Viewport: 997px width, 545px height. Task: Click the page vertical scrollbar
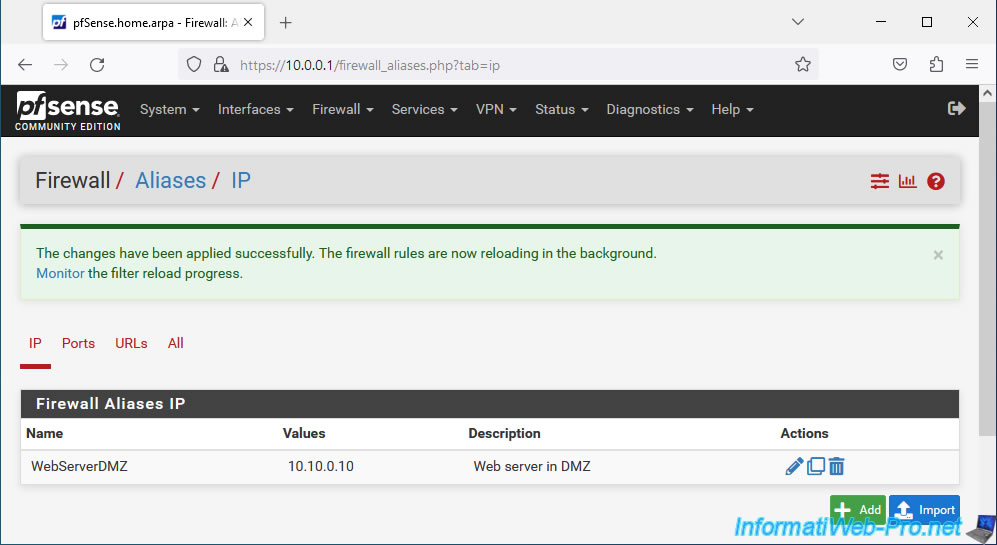987,267
